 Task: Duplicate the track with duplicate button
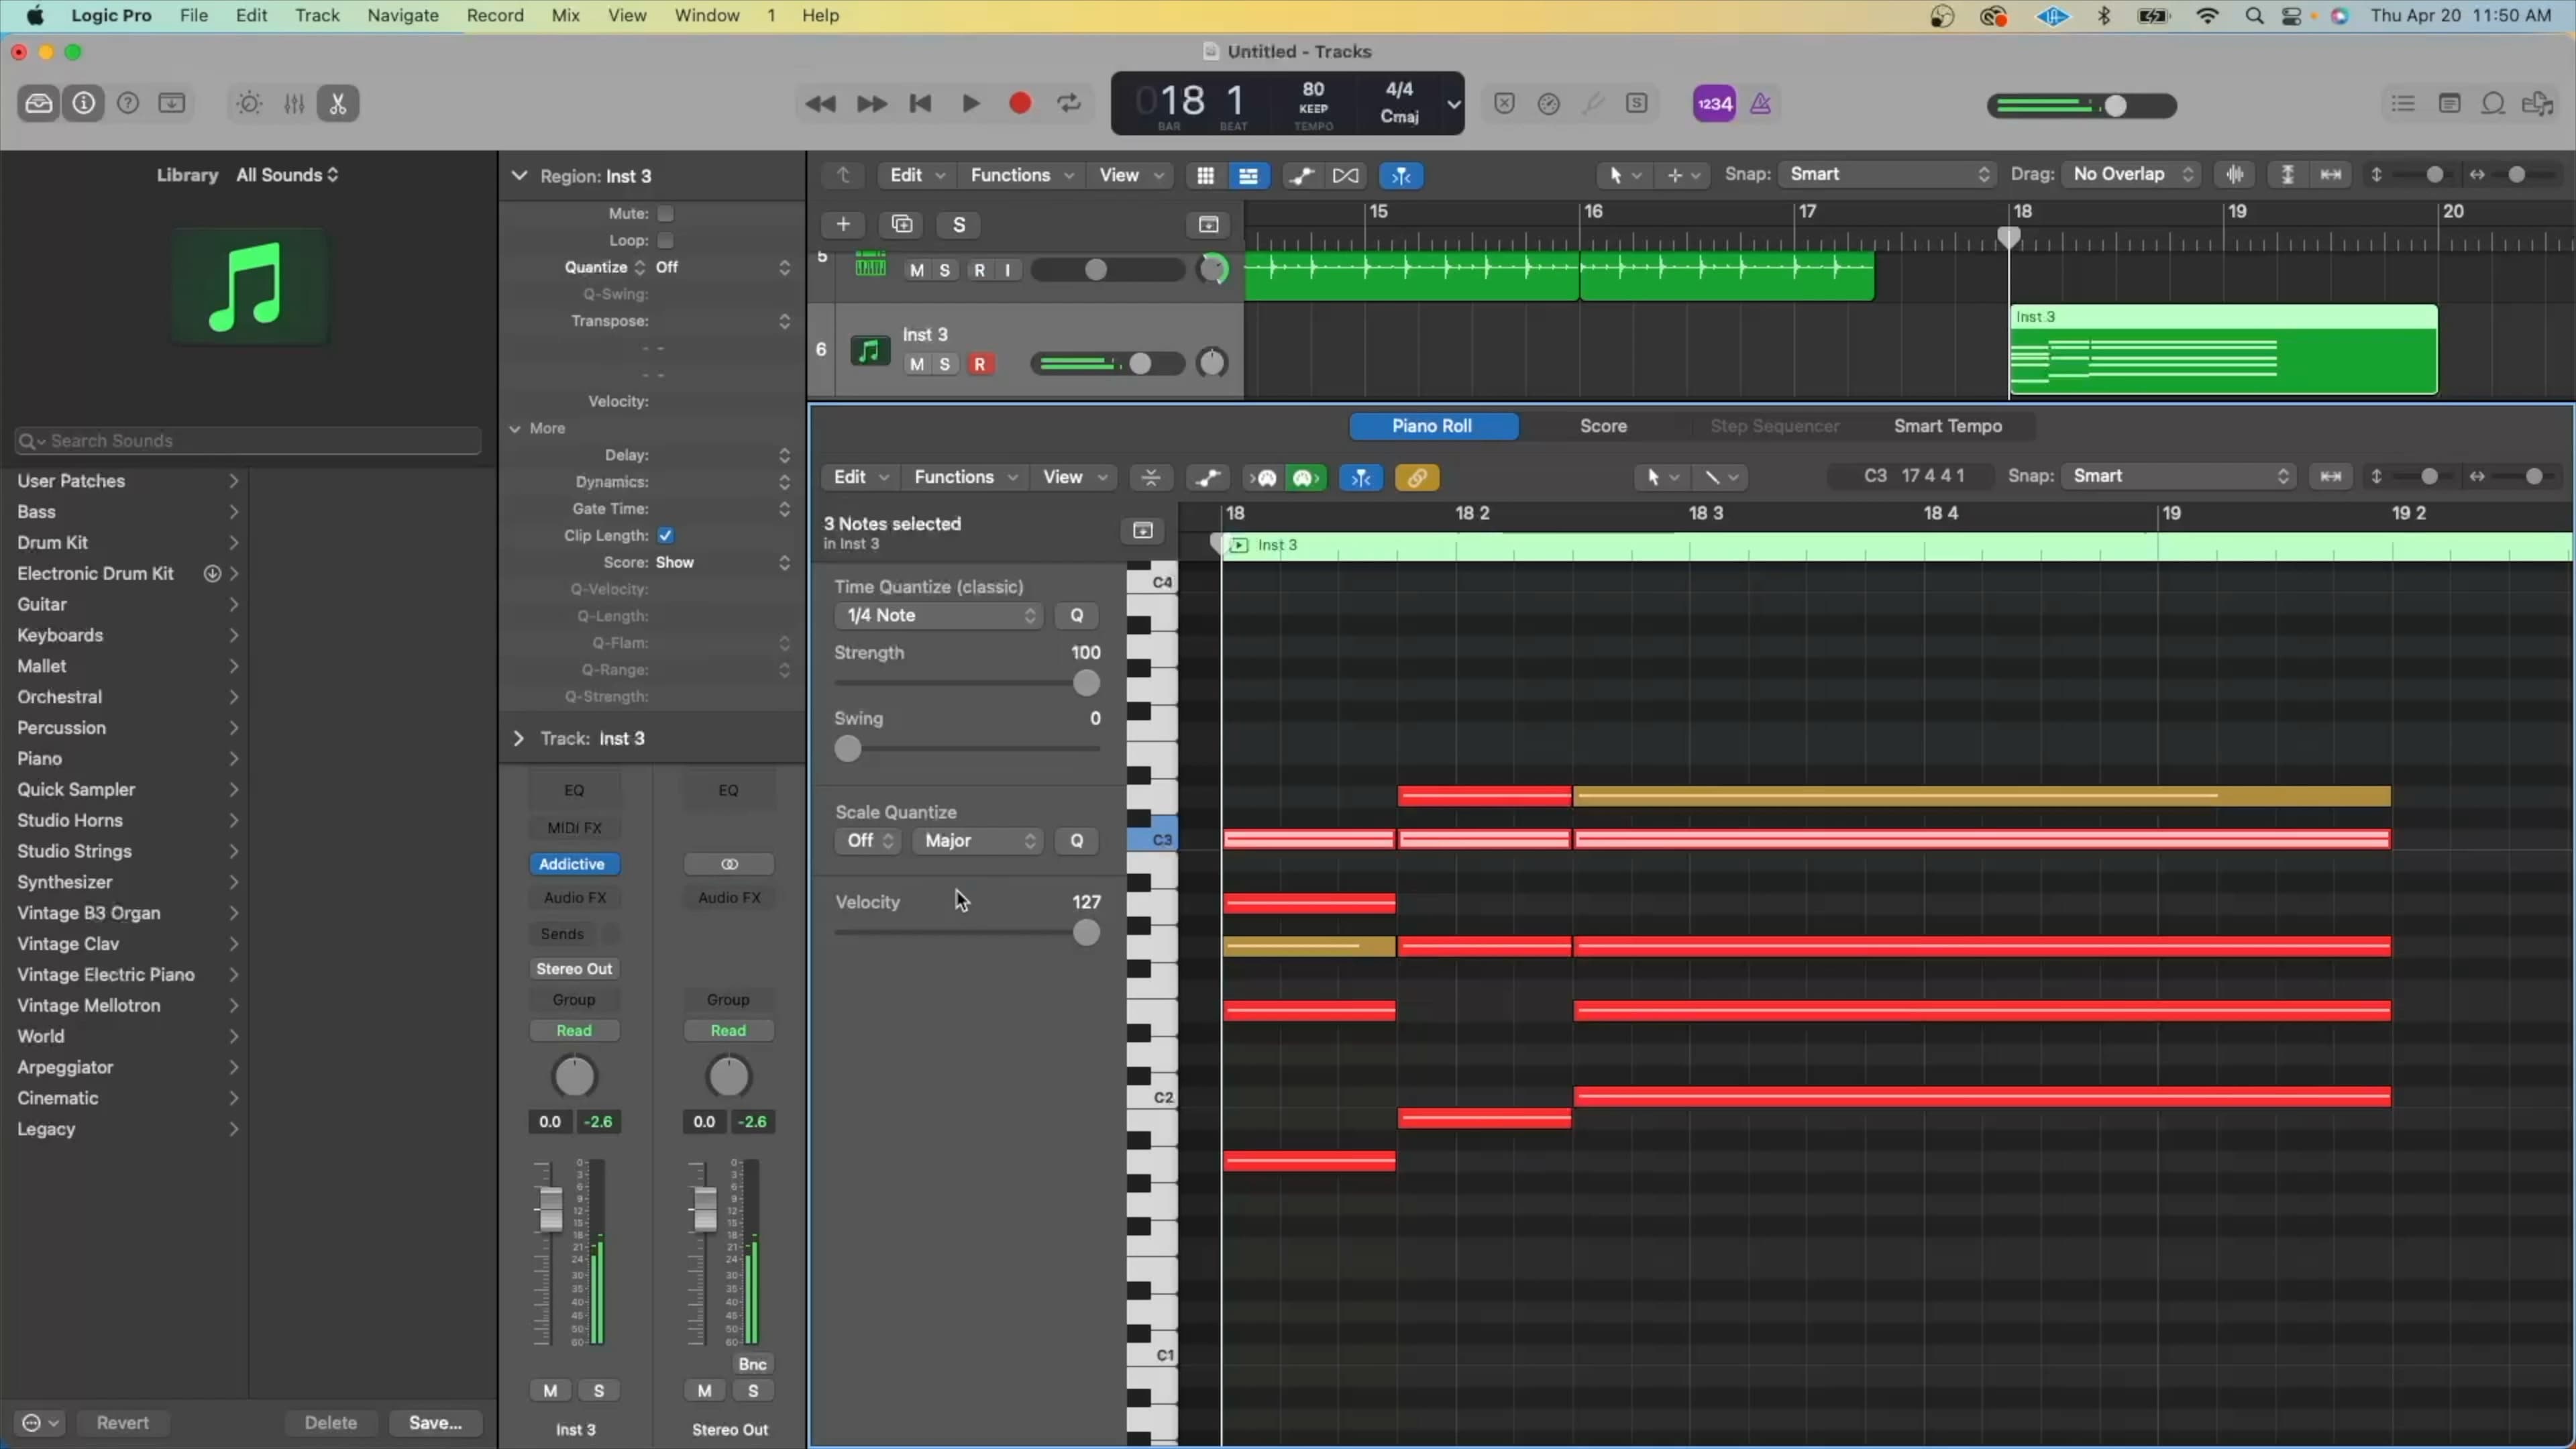click(x=902, y=224)
